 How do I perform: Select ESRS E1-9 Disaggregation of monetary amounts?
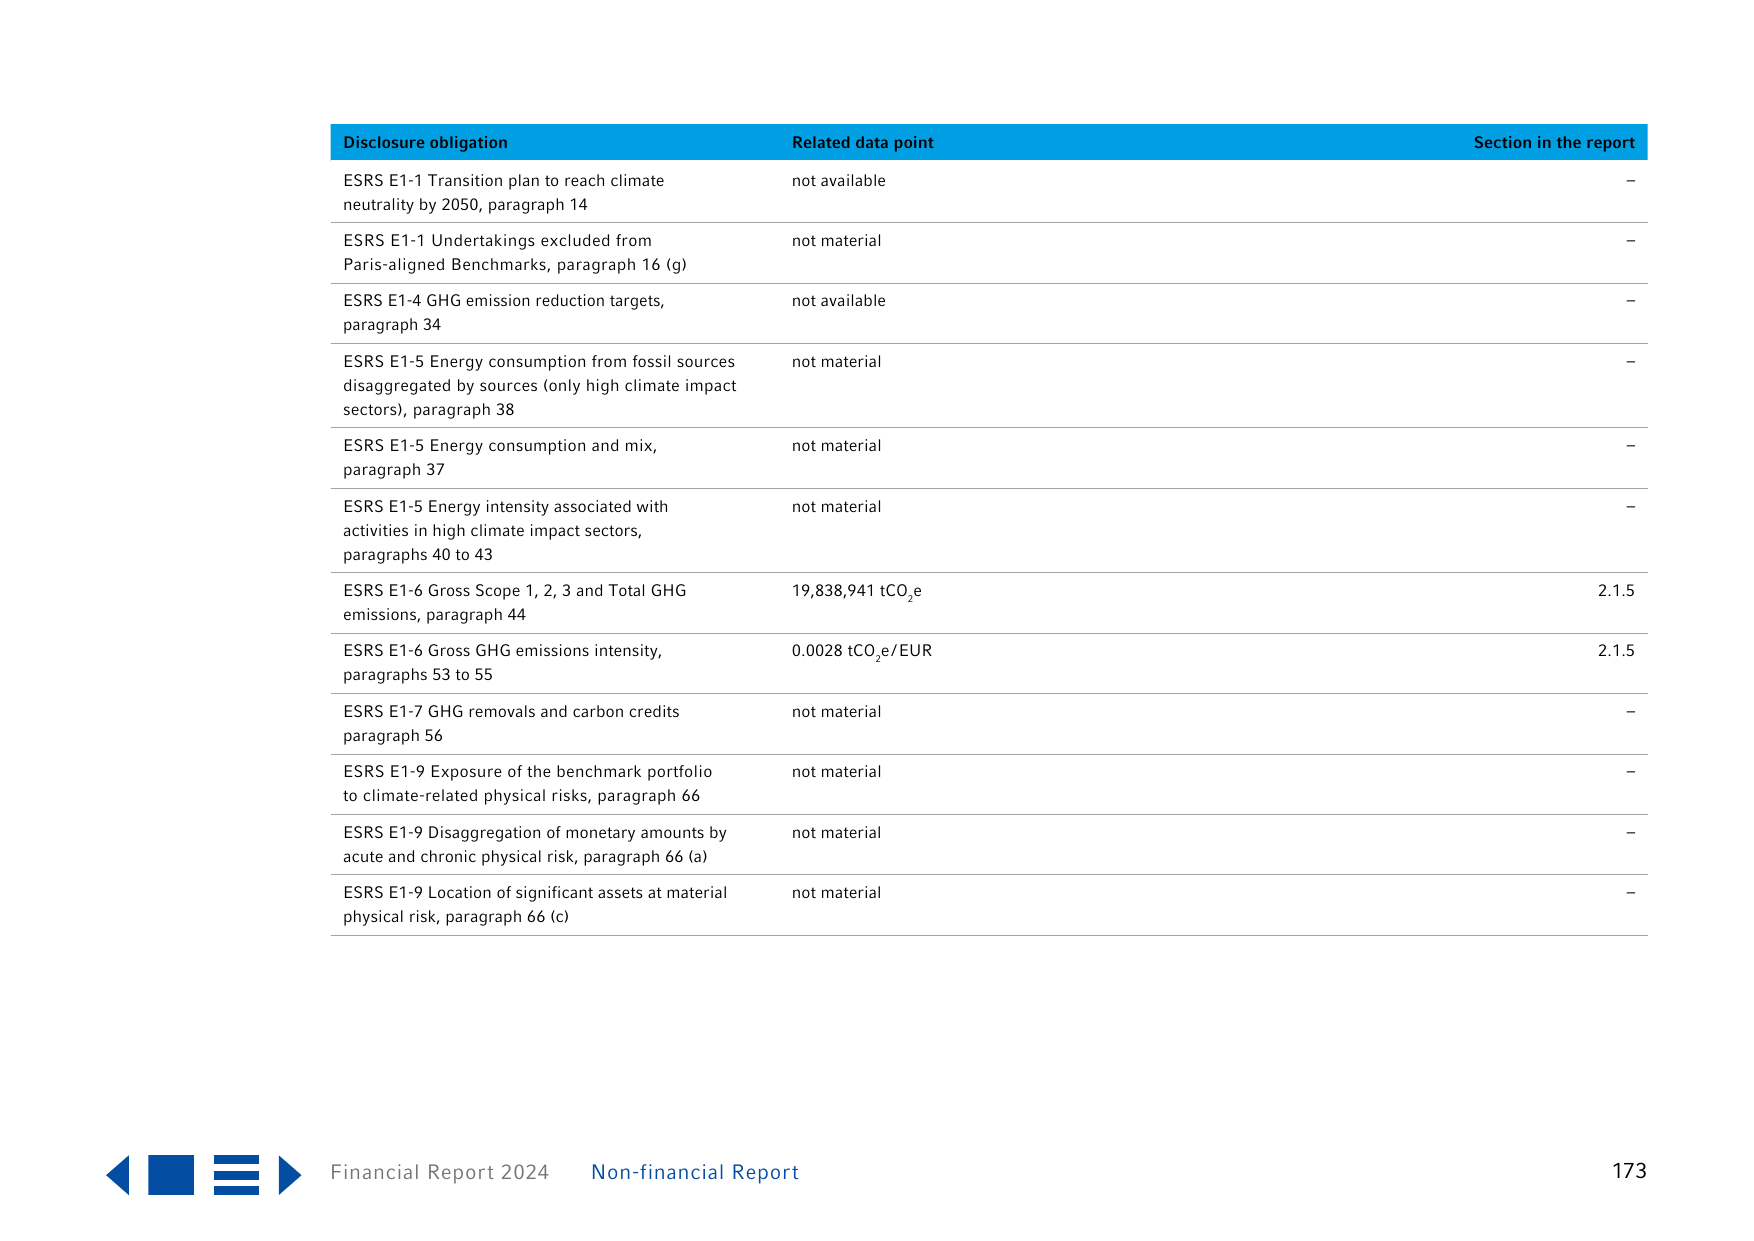[535, 844]
